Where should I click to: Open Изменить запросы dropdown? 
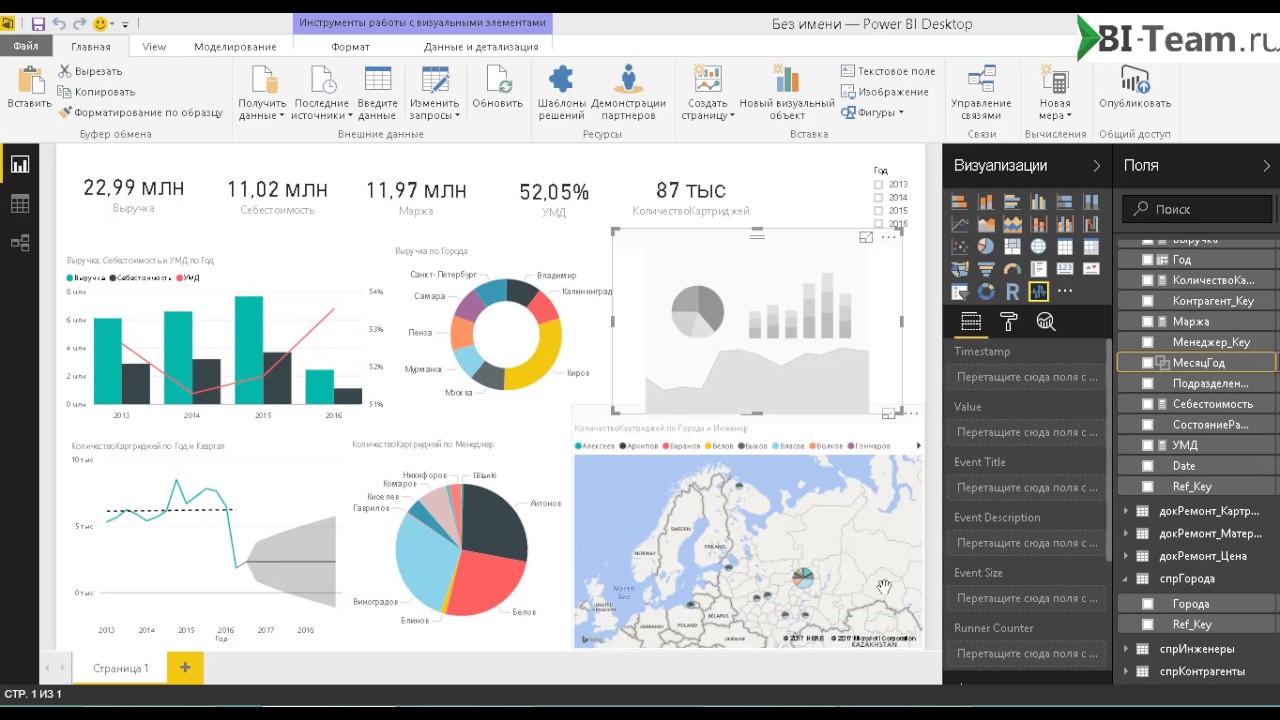[x=435, y=92]
